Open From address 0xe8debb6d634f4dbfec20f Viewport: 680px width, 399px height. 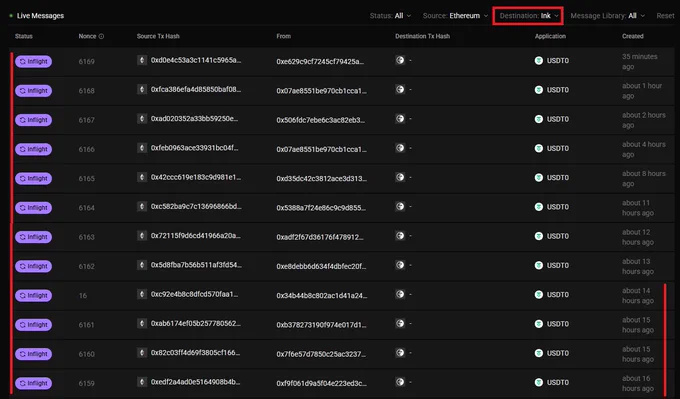[321, 266]
